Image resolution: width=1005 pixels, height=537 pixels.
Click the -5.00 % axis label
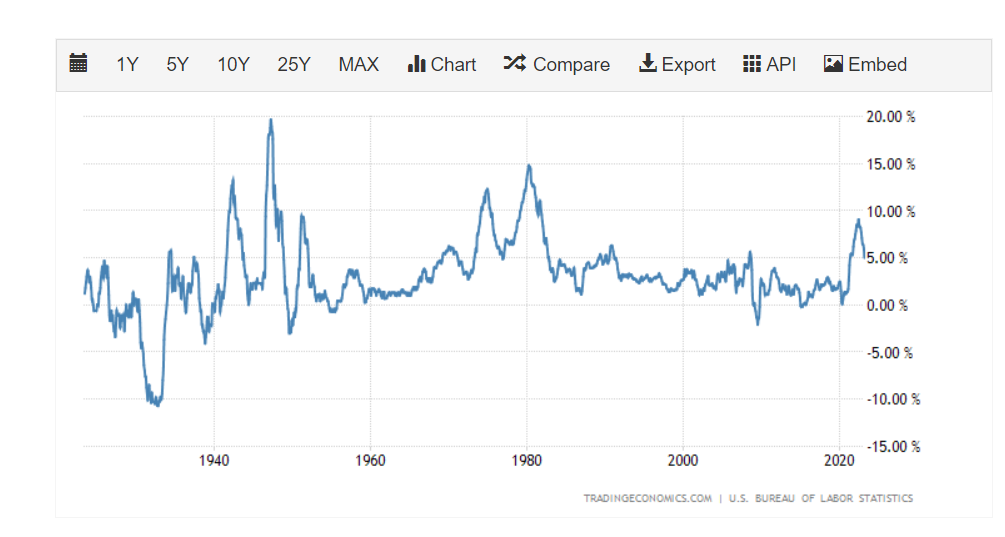(890, 352)
